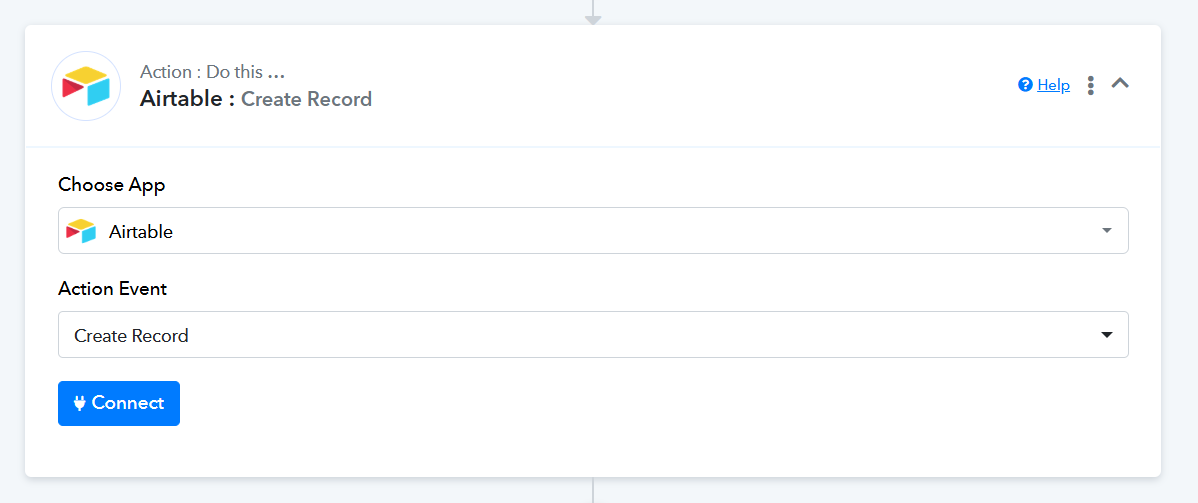The image size is (1198, 503).
Task: Click the small Airtable icon in Choose App field
Action: [x=81, y=231]
